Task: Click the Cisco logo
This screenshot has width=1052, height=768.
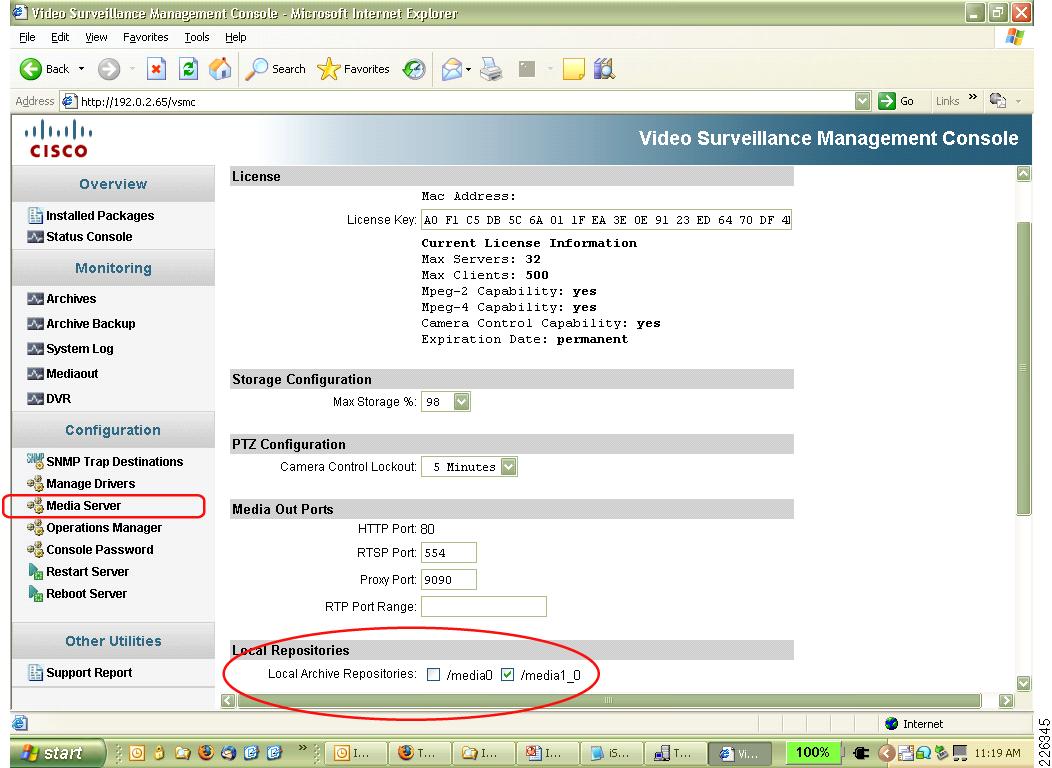Action: [x=58, y=139]
